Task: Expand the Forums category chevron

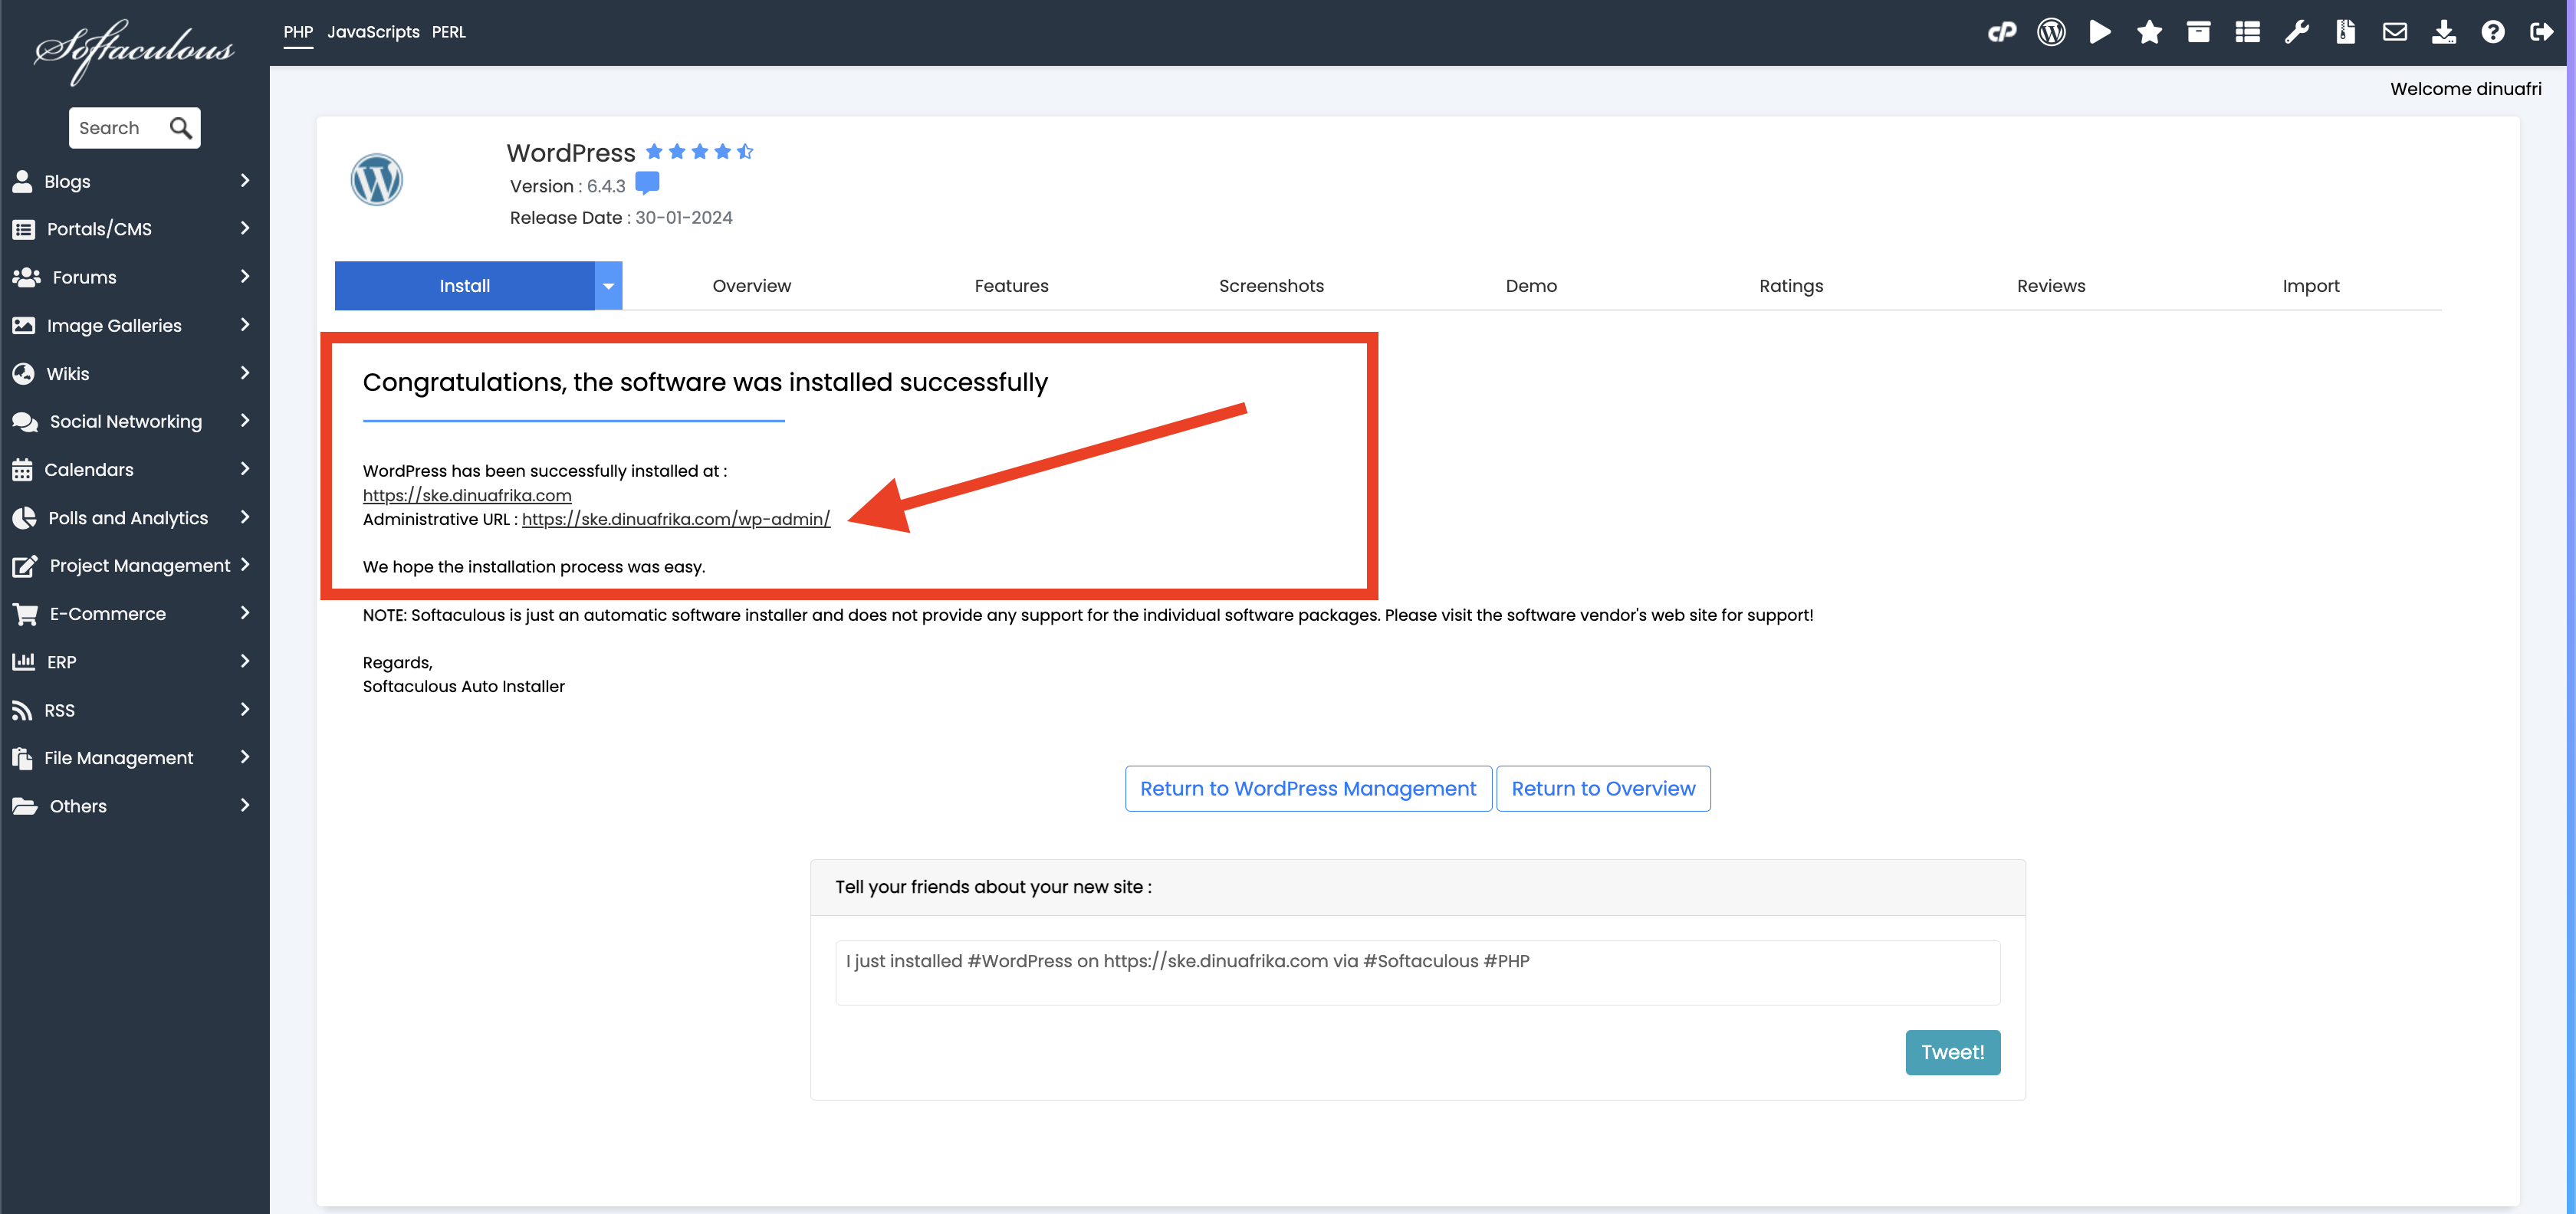Action: [x=245, y=276]
